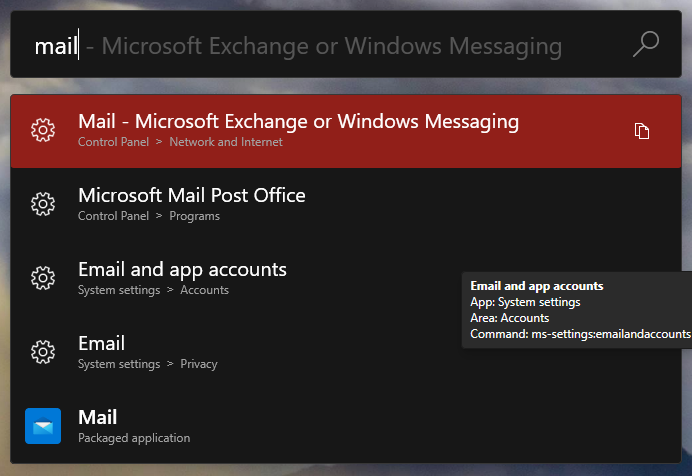Click tooltip line 'Area: Accounts'
Image resolution: width=692 pixels, height=476 pixels.
510,318
